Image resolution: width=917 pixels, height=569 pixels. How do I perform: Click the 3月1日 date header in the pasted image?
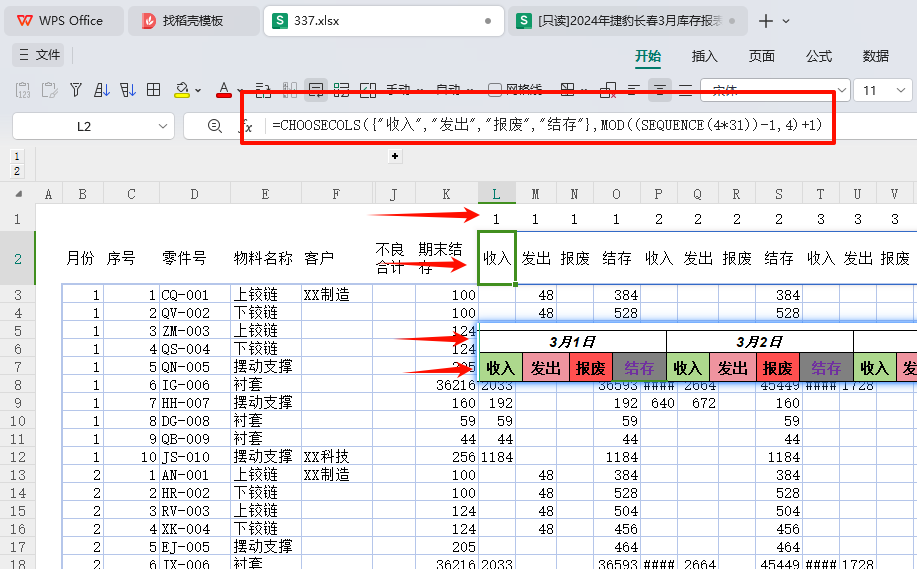573,342
